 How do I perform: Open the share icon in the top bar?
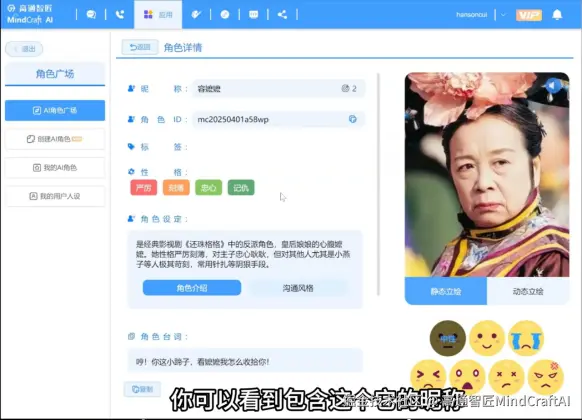282,14
